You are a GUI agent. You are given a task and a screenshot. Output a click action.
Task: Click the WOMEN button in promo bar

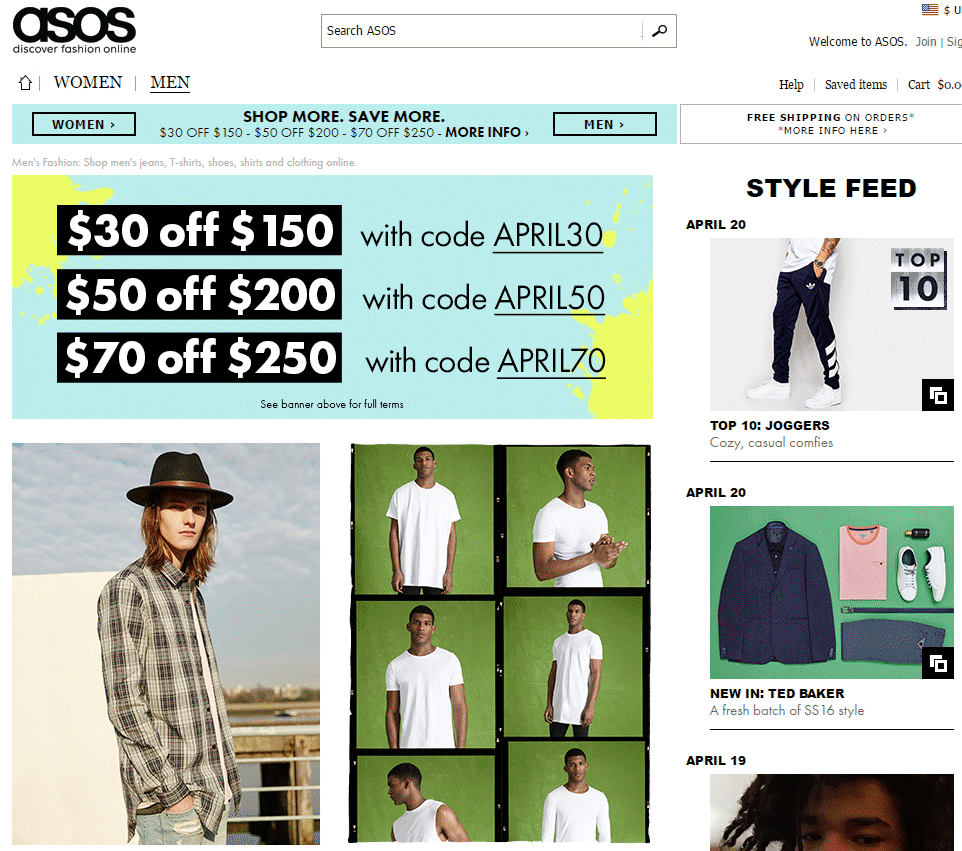pyautogui.click(x=83, y=124)
